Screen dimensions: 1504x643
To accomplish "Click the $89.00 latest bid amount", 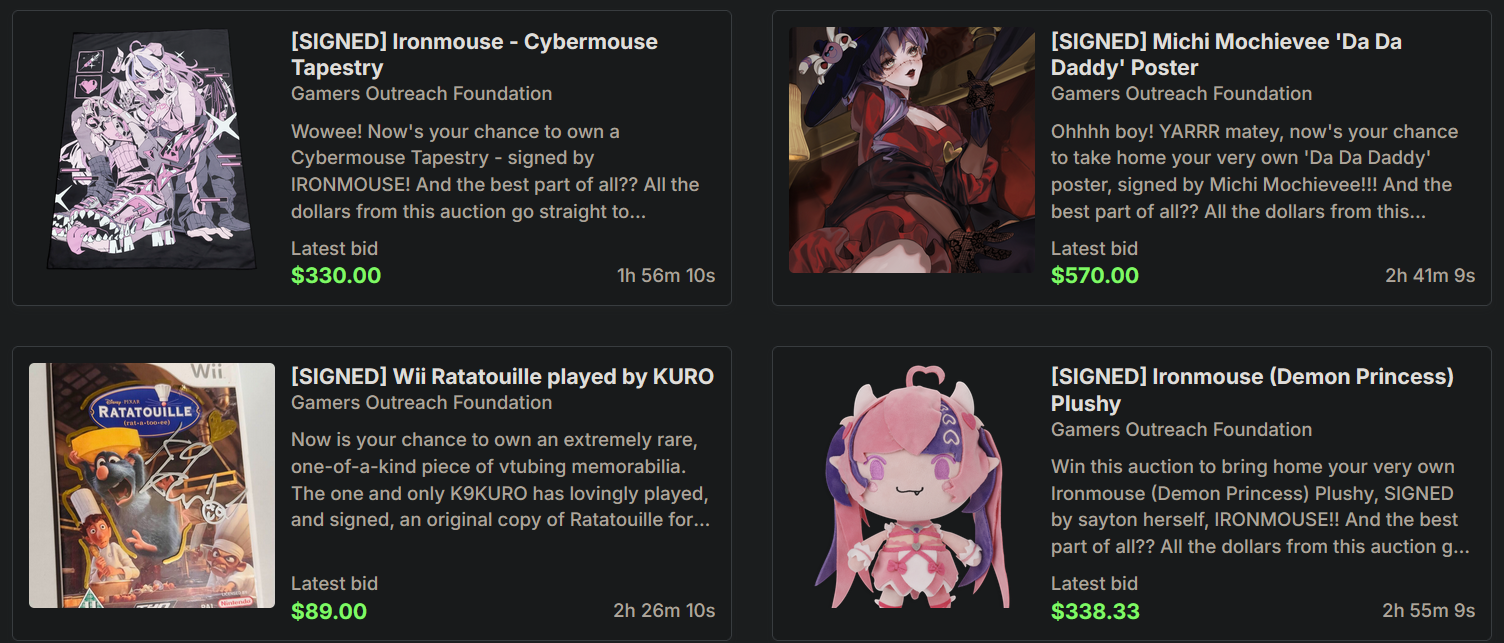I will point(329,610).
